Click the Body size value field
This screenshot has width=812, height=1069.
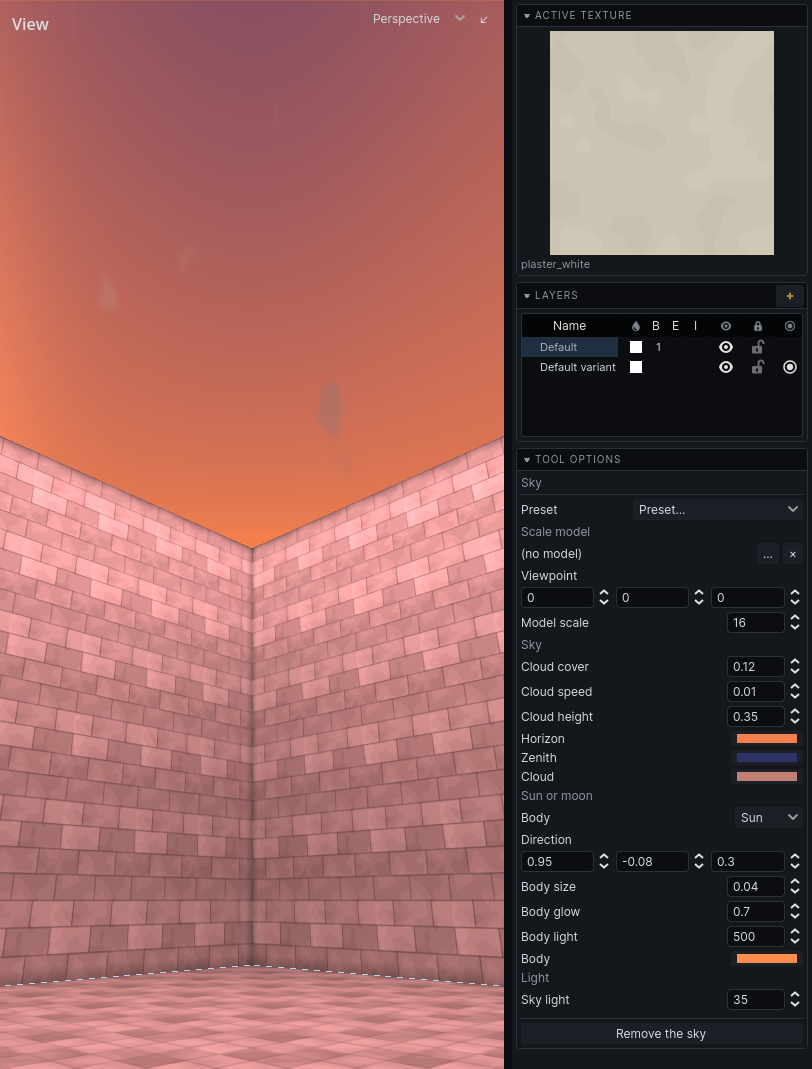point(755,886)
